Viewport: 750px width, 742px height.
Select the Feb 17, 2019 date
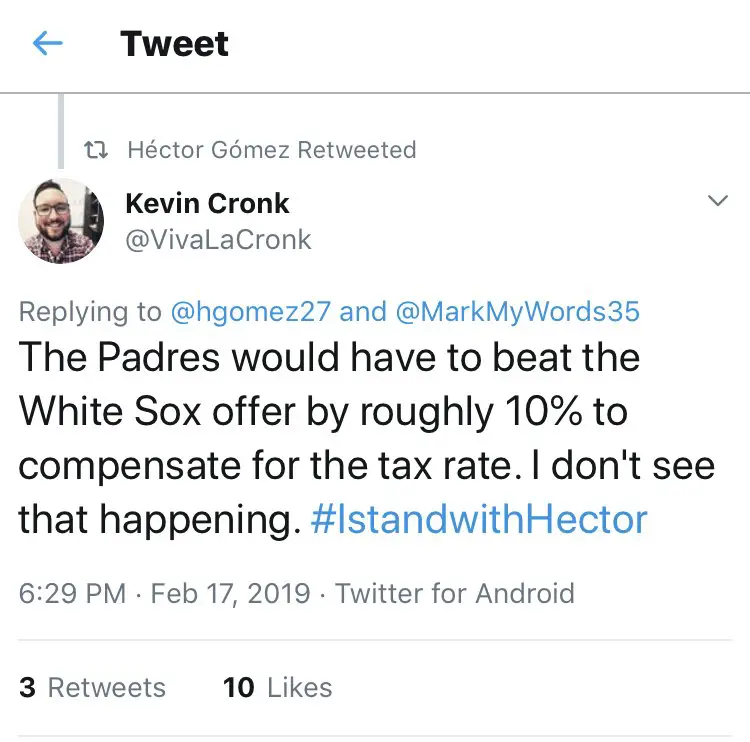tap(230, 593)
